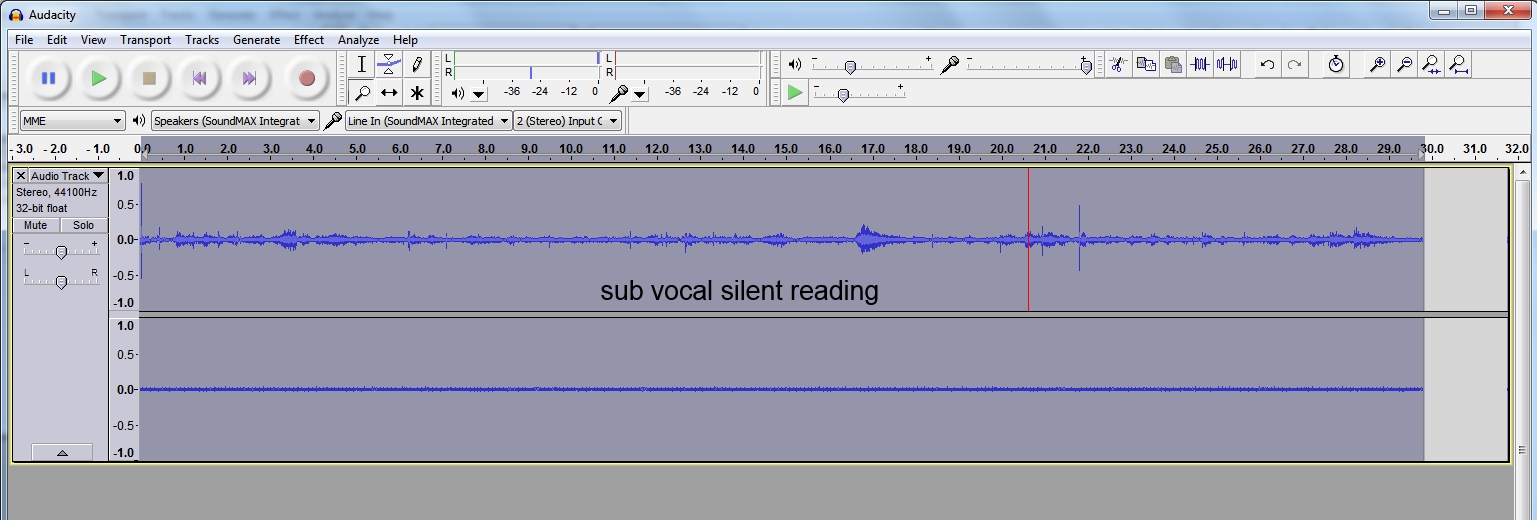Viewport: 1537px width, 520px height.
Task: Click the Silence audio icon
Action: (x=1227, y=65)
